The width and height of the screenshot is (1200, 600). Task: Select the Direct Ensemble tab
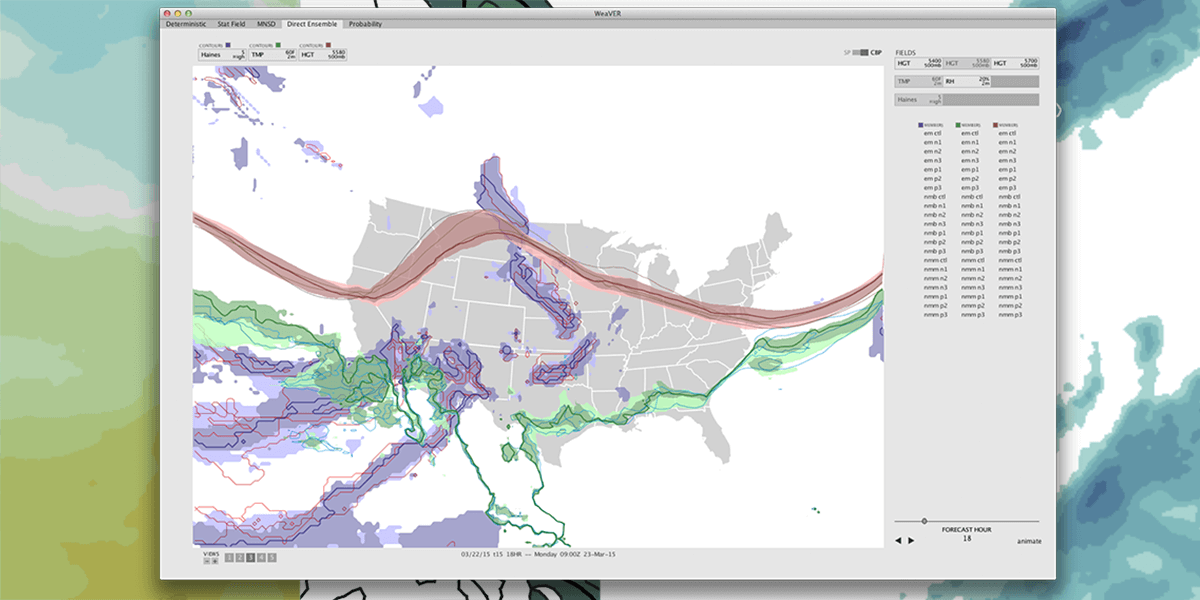click(312, 23)
